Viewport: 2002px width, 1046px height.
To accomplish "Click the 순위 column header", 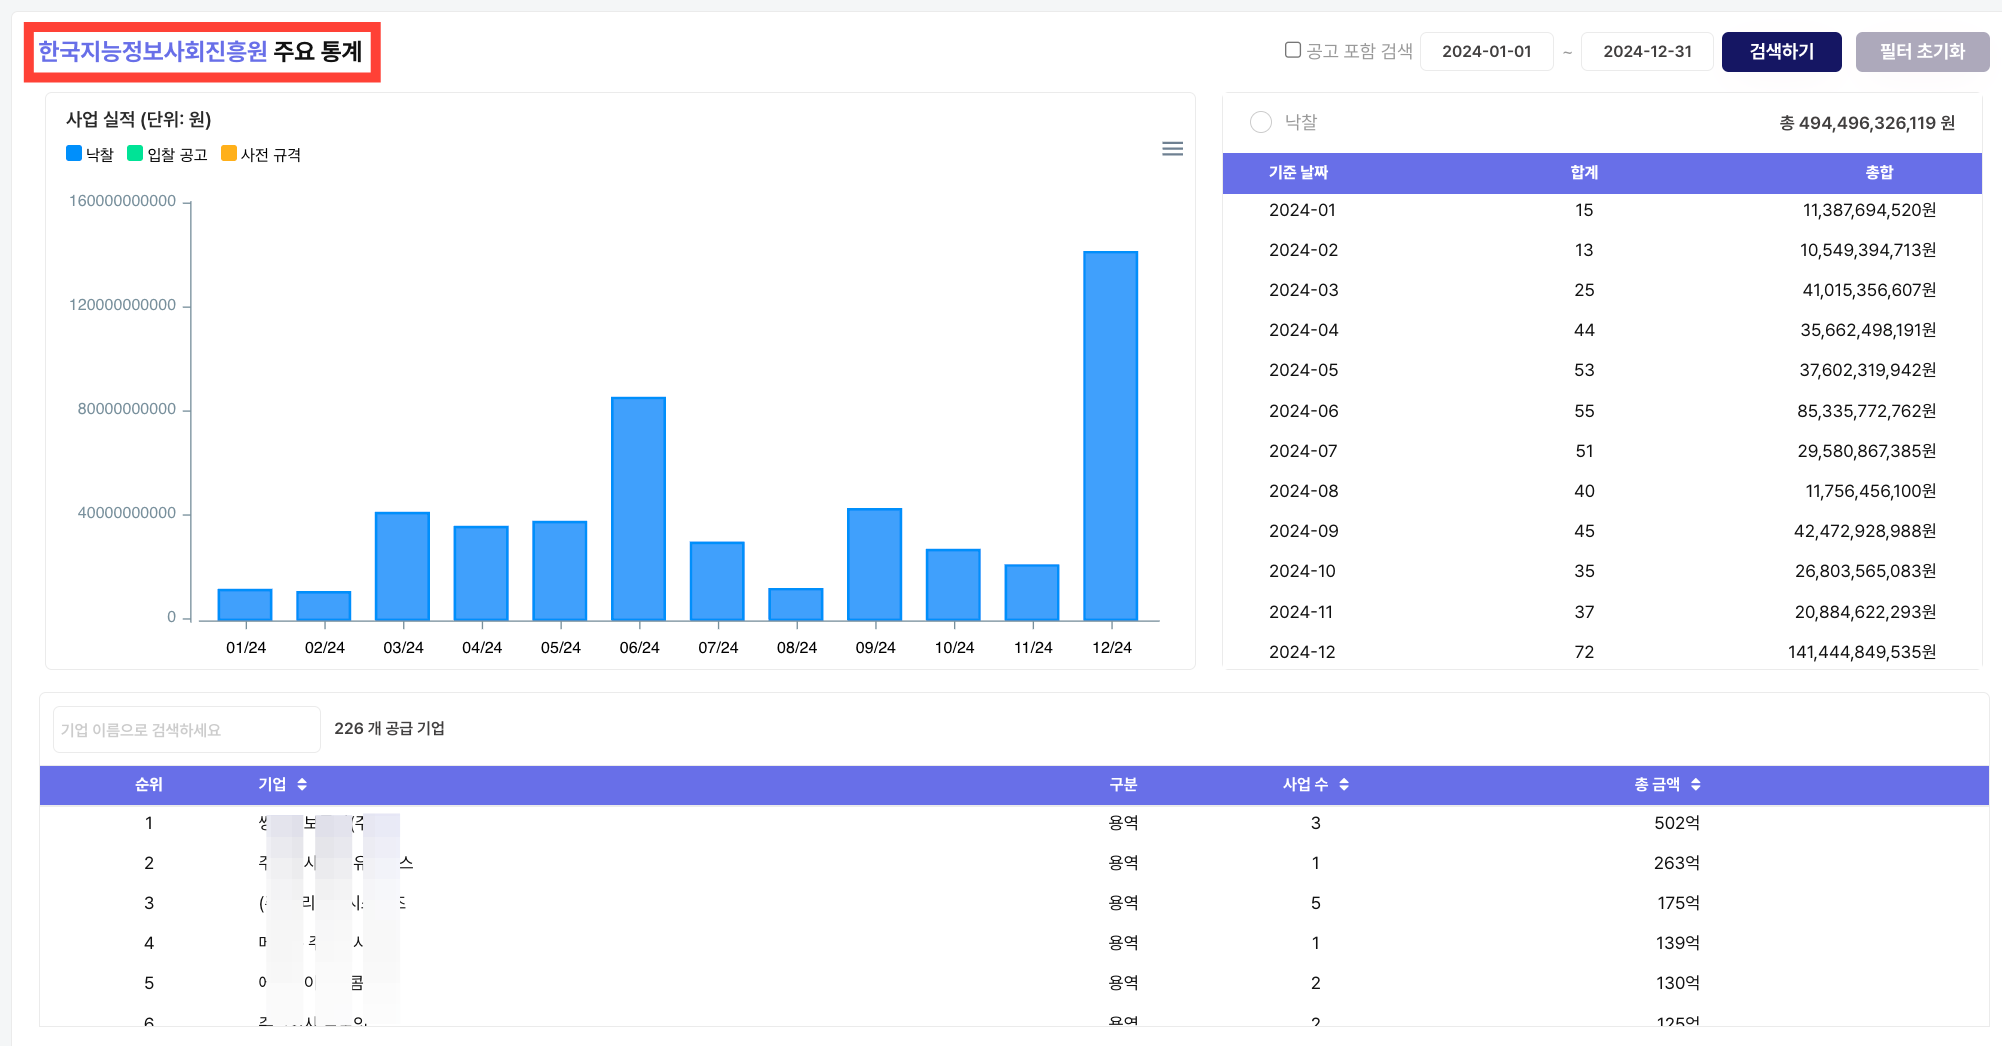I will (x=149, y=785).
